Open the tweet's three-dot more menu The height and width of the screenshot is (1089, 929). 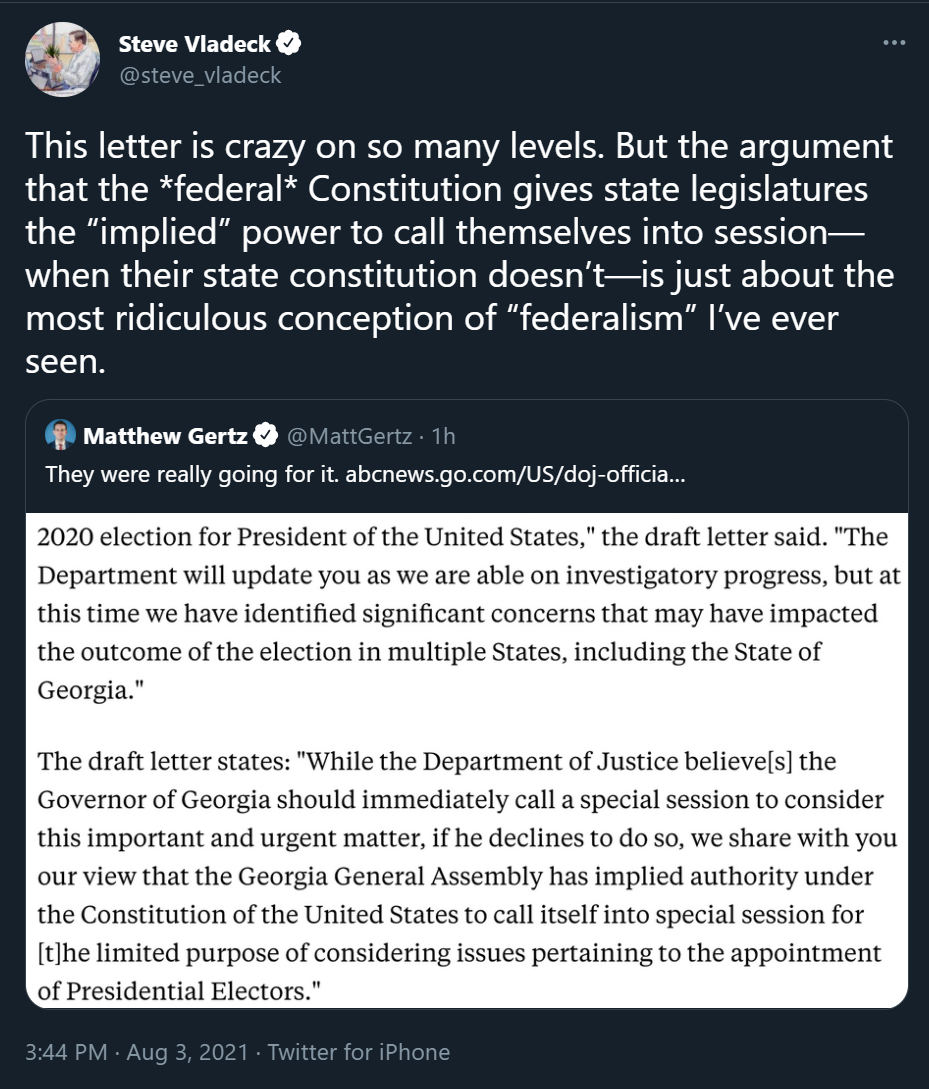click(894, 43)
